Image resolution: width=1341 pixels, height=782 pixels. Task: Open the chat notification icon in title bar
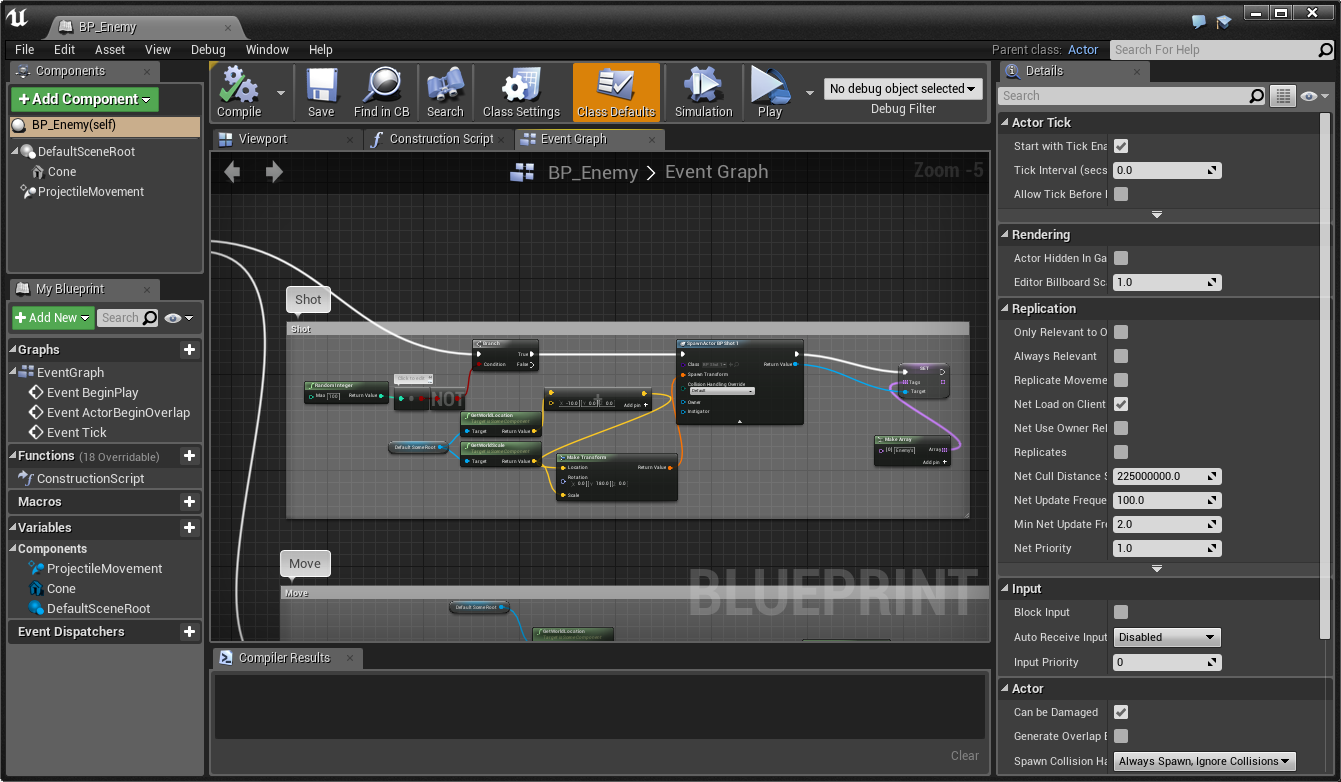[x=1199, y=22]
